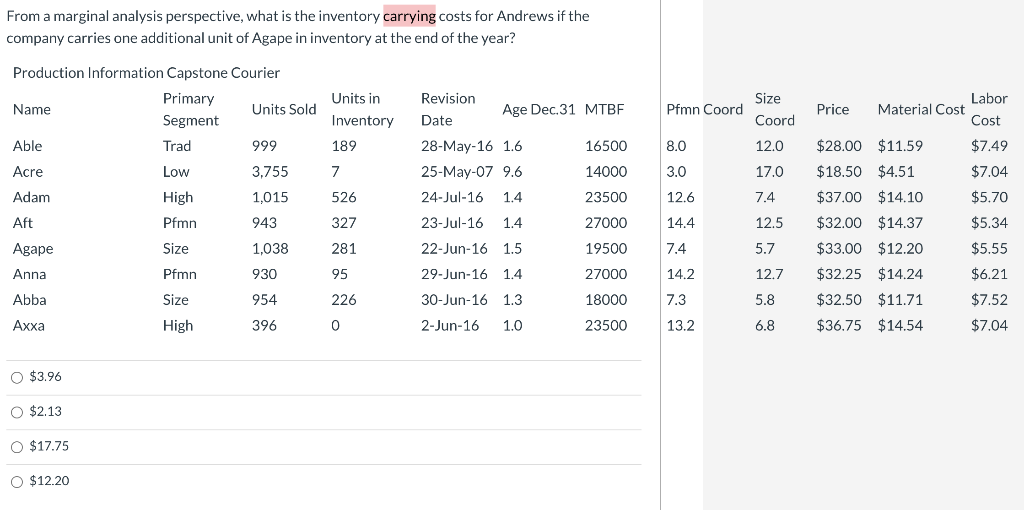The width and height of the screenshot is (1024, 510).
Task: Click the highlighted word 'carrying'
Action: click(x=409, y=16)
